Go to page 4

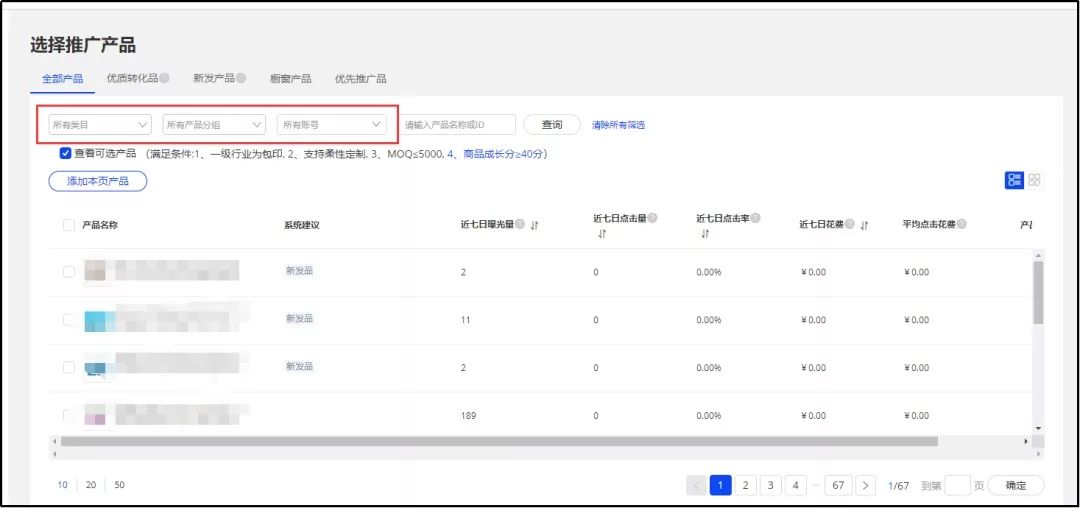point(796,485)
